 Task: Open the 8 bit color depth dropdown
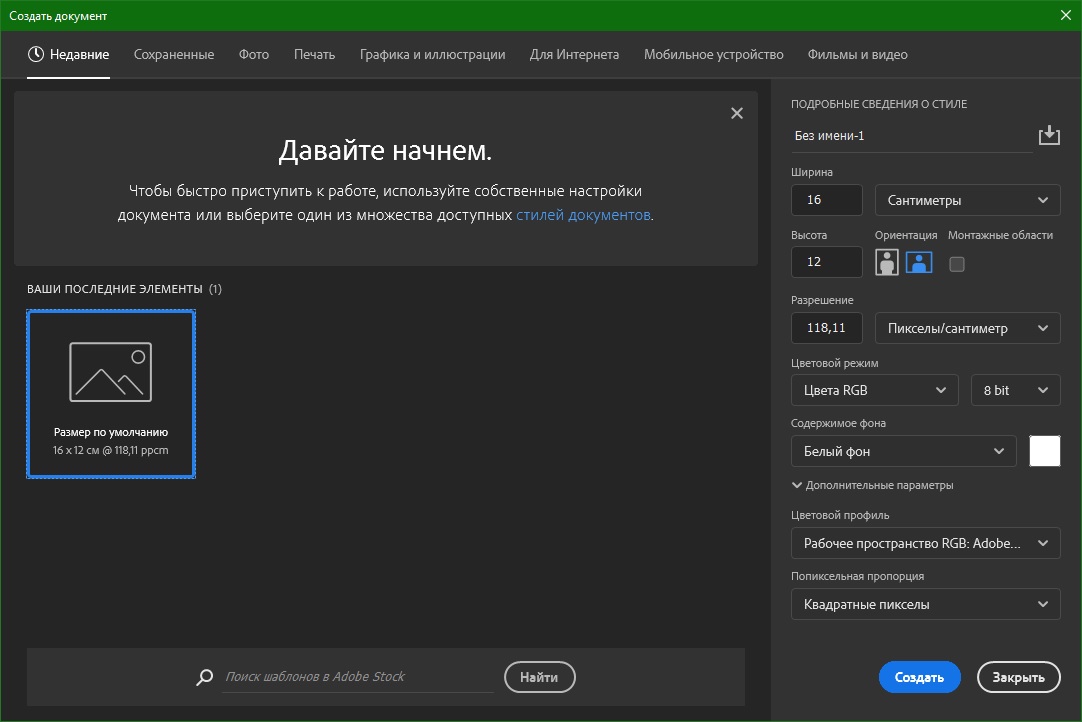(1015, 389)
